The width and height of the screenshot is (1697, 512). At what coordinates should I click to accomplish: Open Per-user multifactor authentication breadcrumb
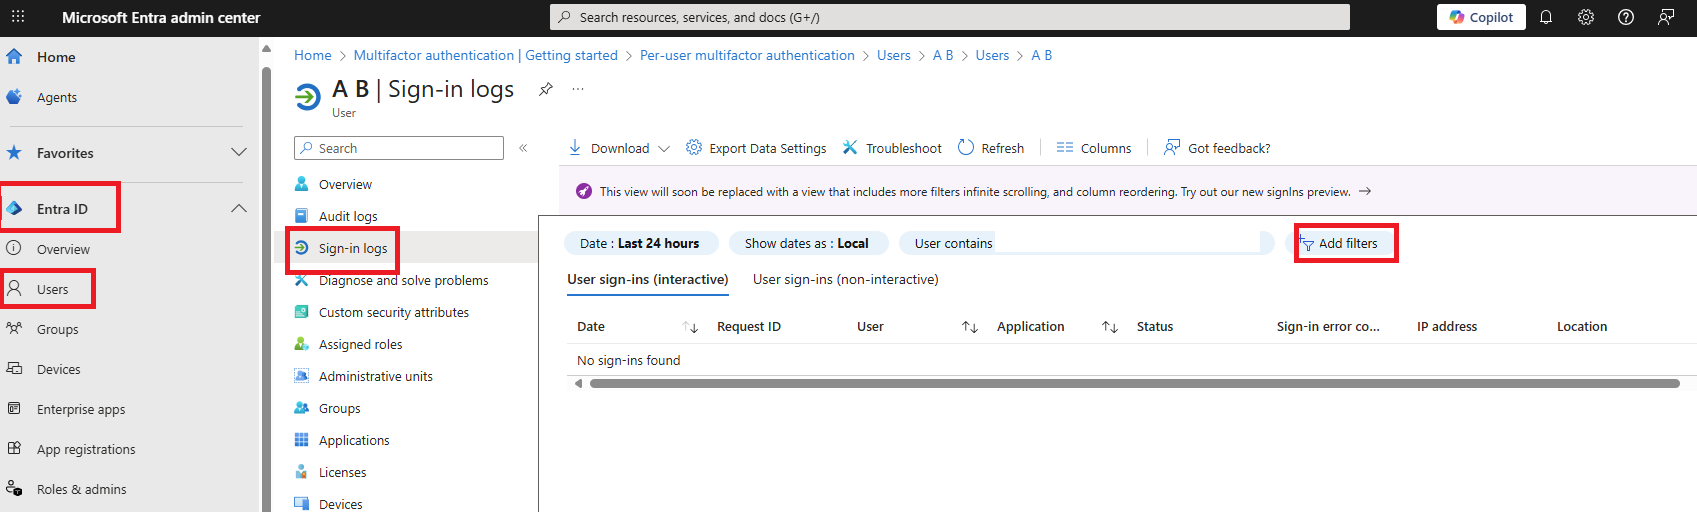pos(747,55)
